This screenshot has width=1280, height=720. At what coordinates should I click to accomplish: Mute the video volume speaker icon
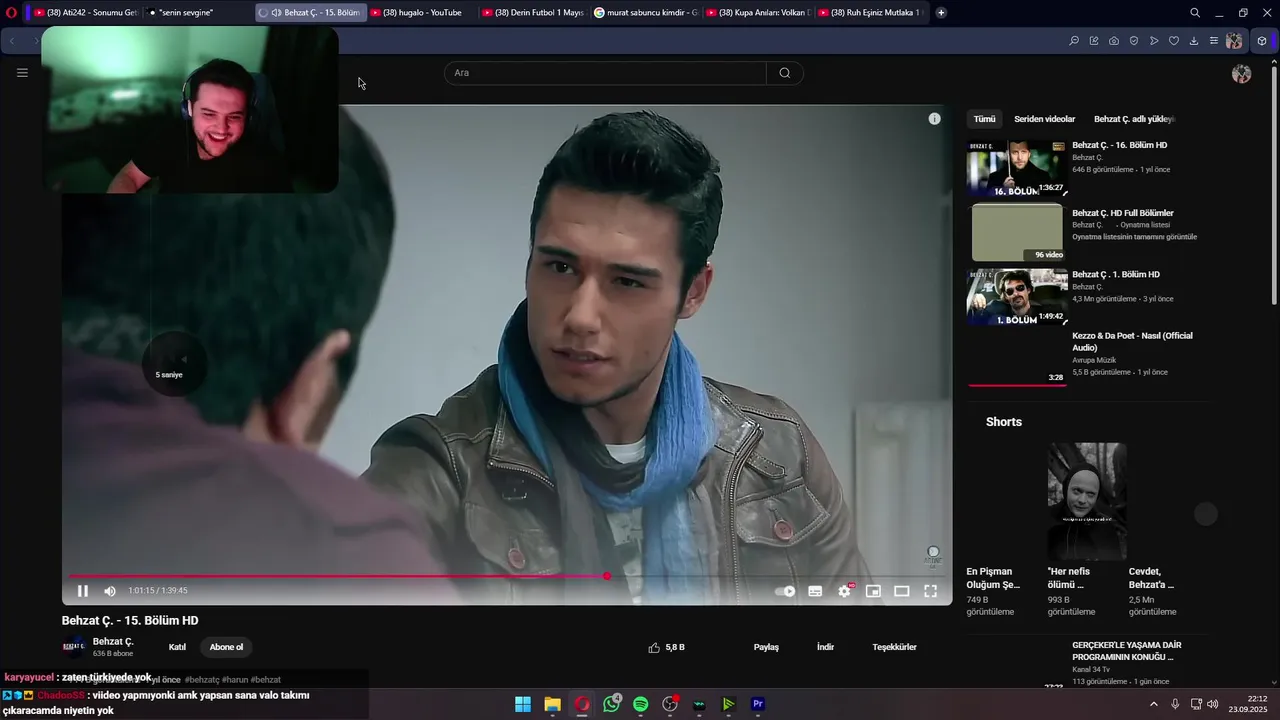[110, 591]
